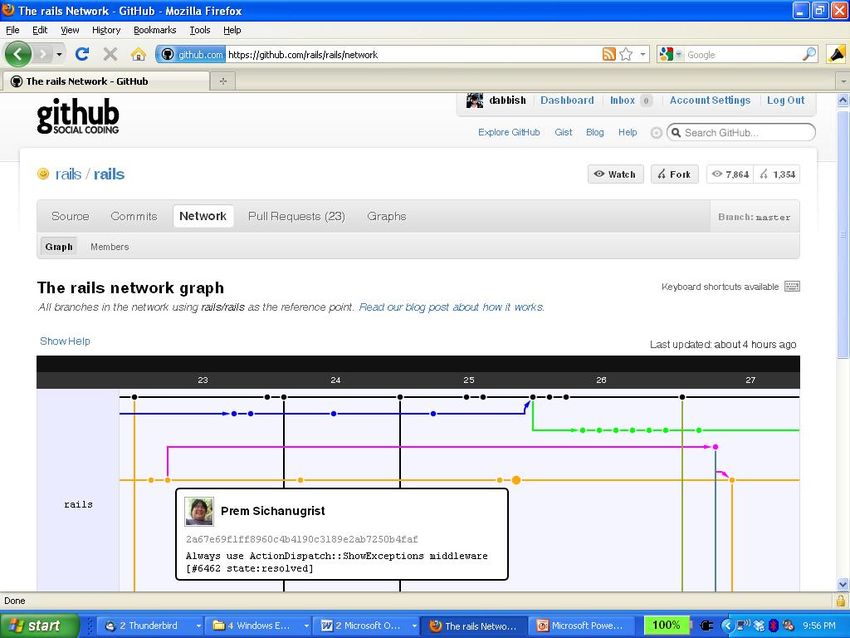Expand the Thunderbird taskbar group arrow
Image resolution: width=850 pixels, height=638 pixels.
[198, 626]
